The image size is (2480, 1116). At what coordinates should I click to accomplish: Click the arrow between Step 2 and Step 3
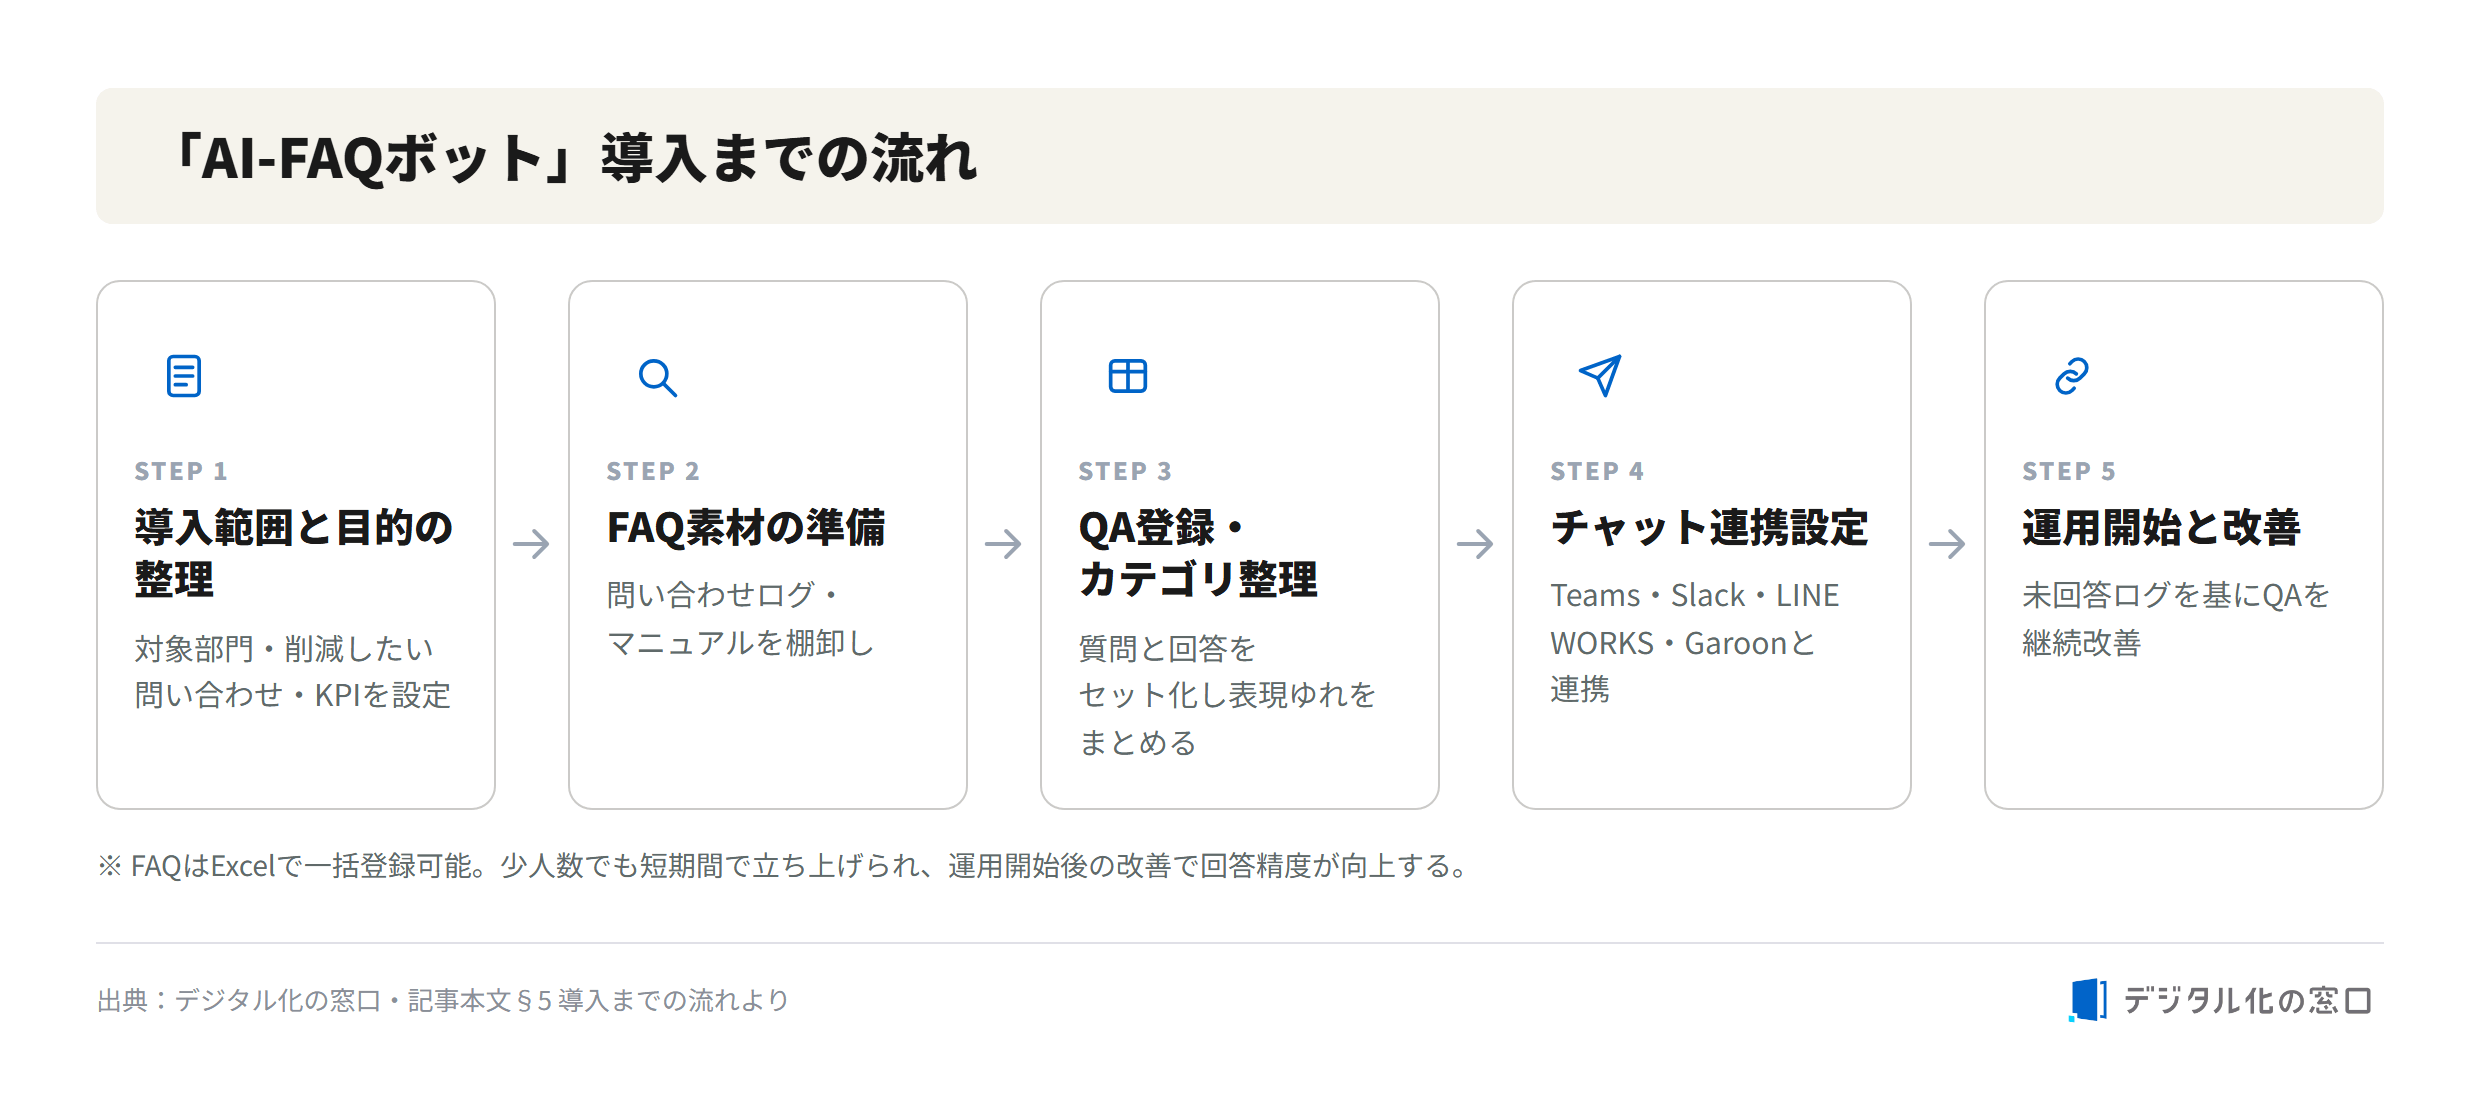(1003, 544)
